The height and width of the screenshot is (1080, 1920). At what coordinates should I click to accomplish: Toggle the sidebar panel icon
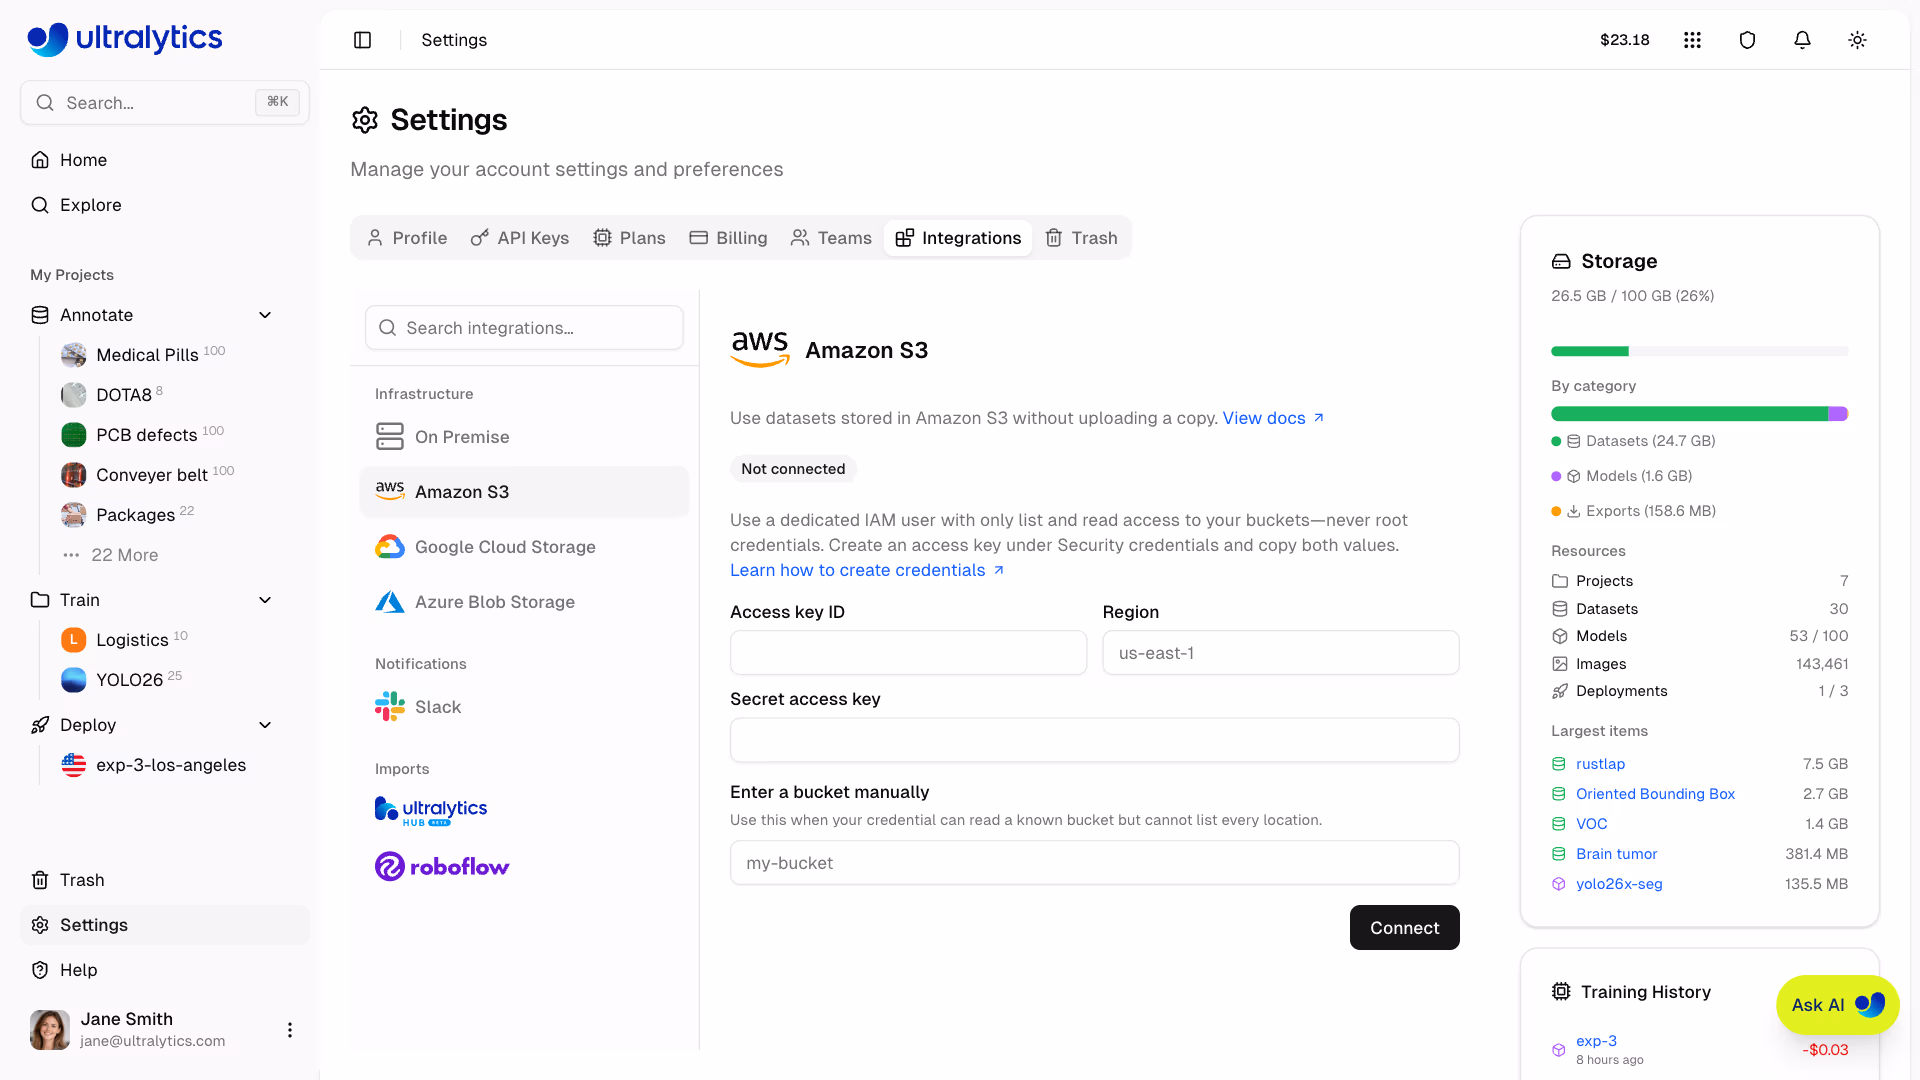(x=362, y=40)
